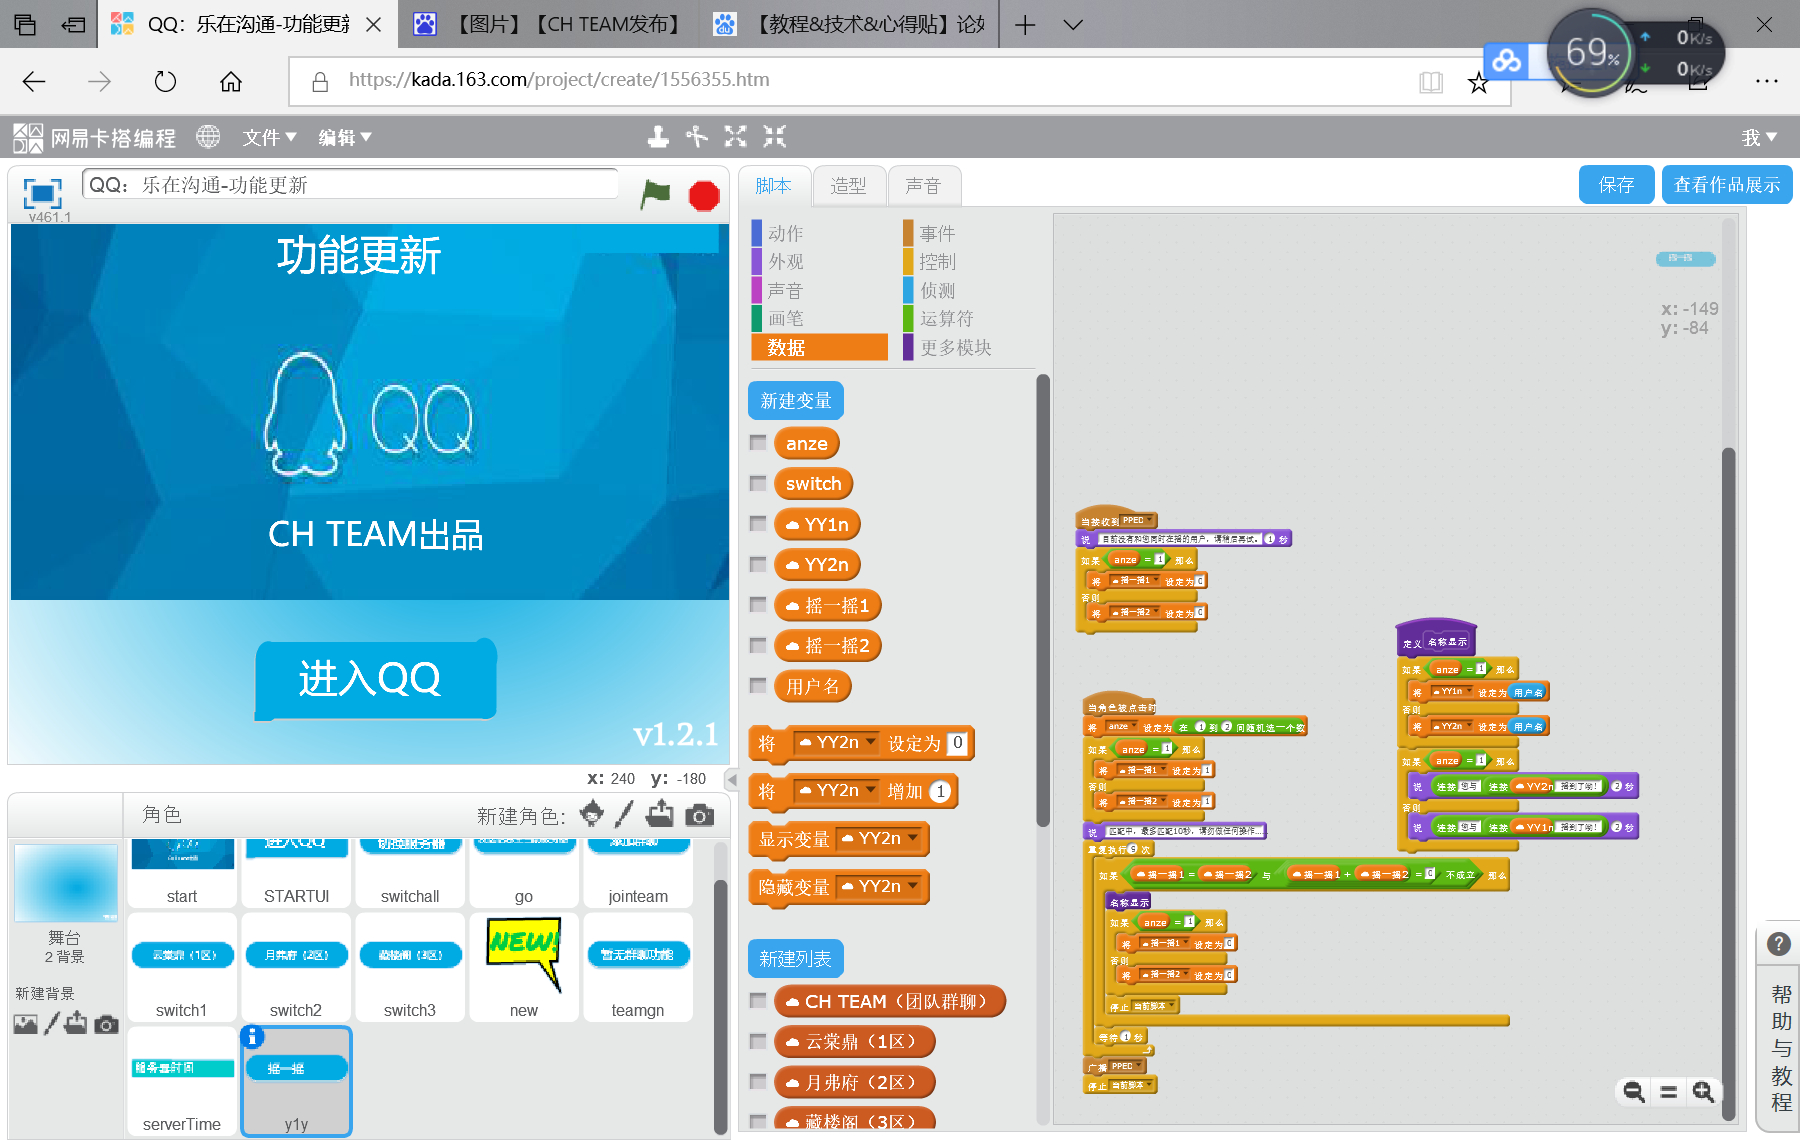Add page to favorites with star icon
Screen dimensions: 1800x1140
pos(1478,82)
